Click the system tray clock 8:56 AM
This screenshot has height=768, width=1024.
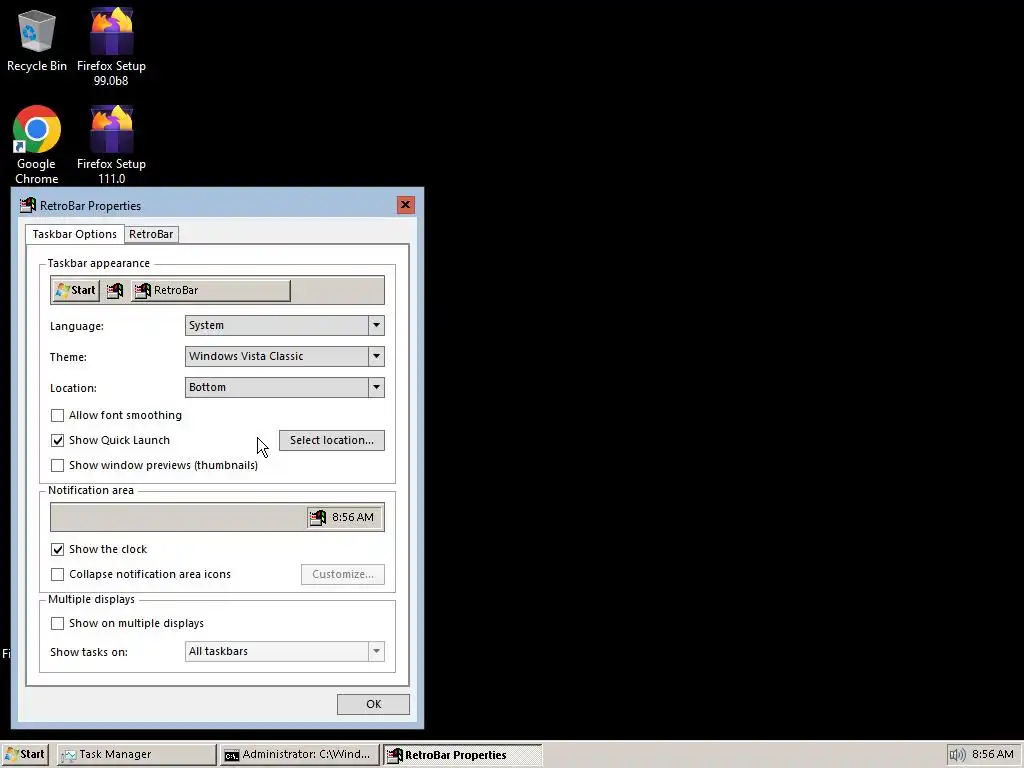pyautogui.click(x=993, y=754)
